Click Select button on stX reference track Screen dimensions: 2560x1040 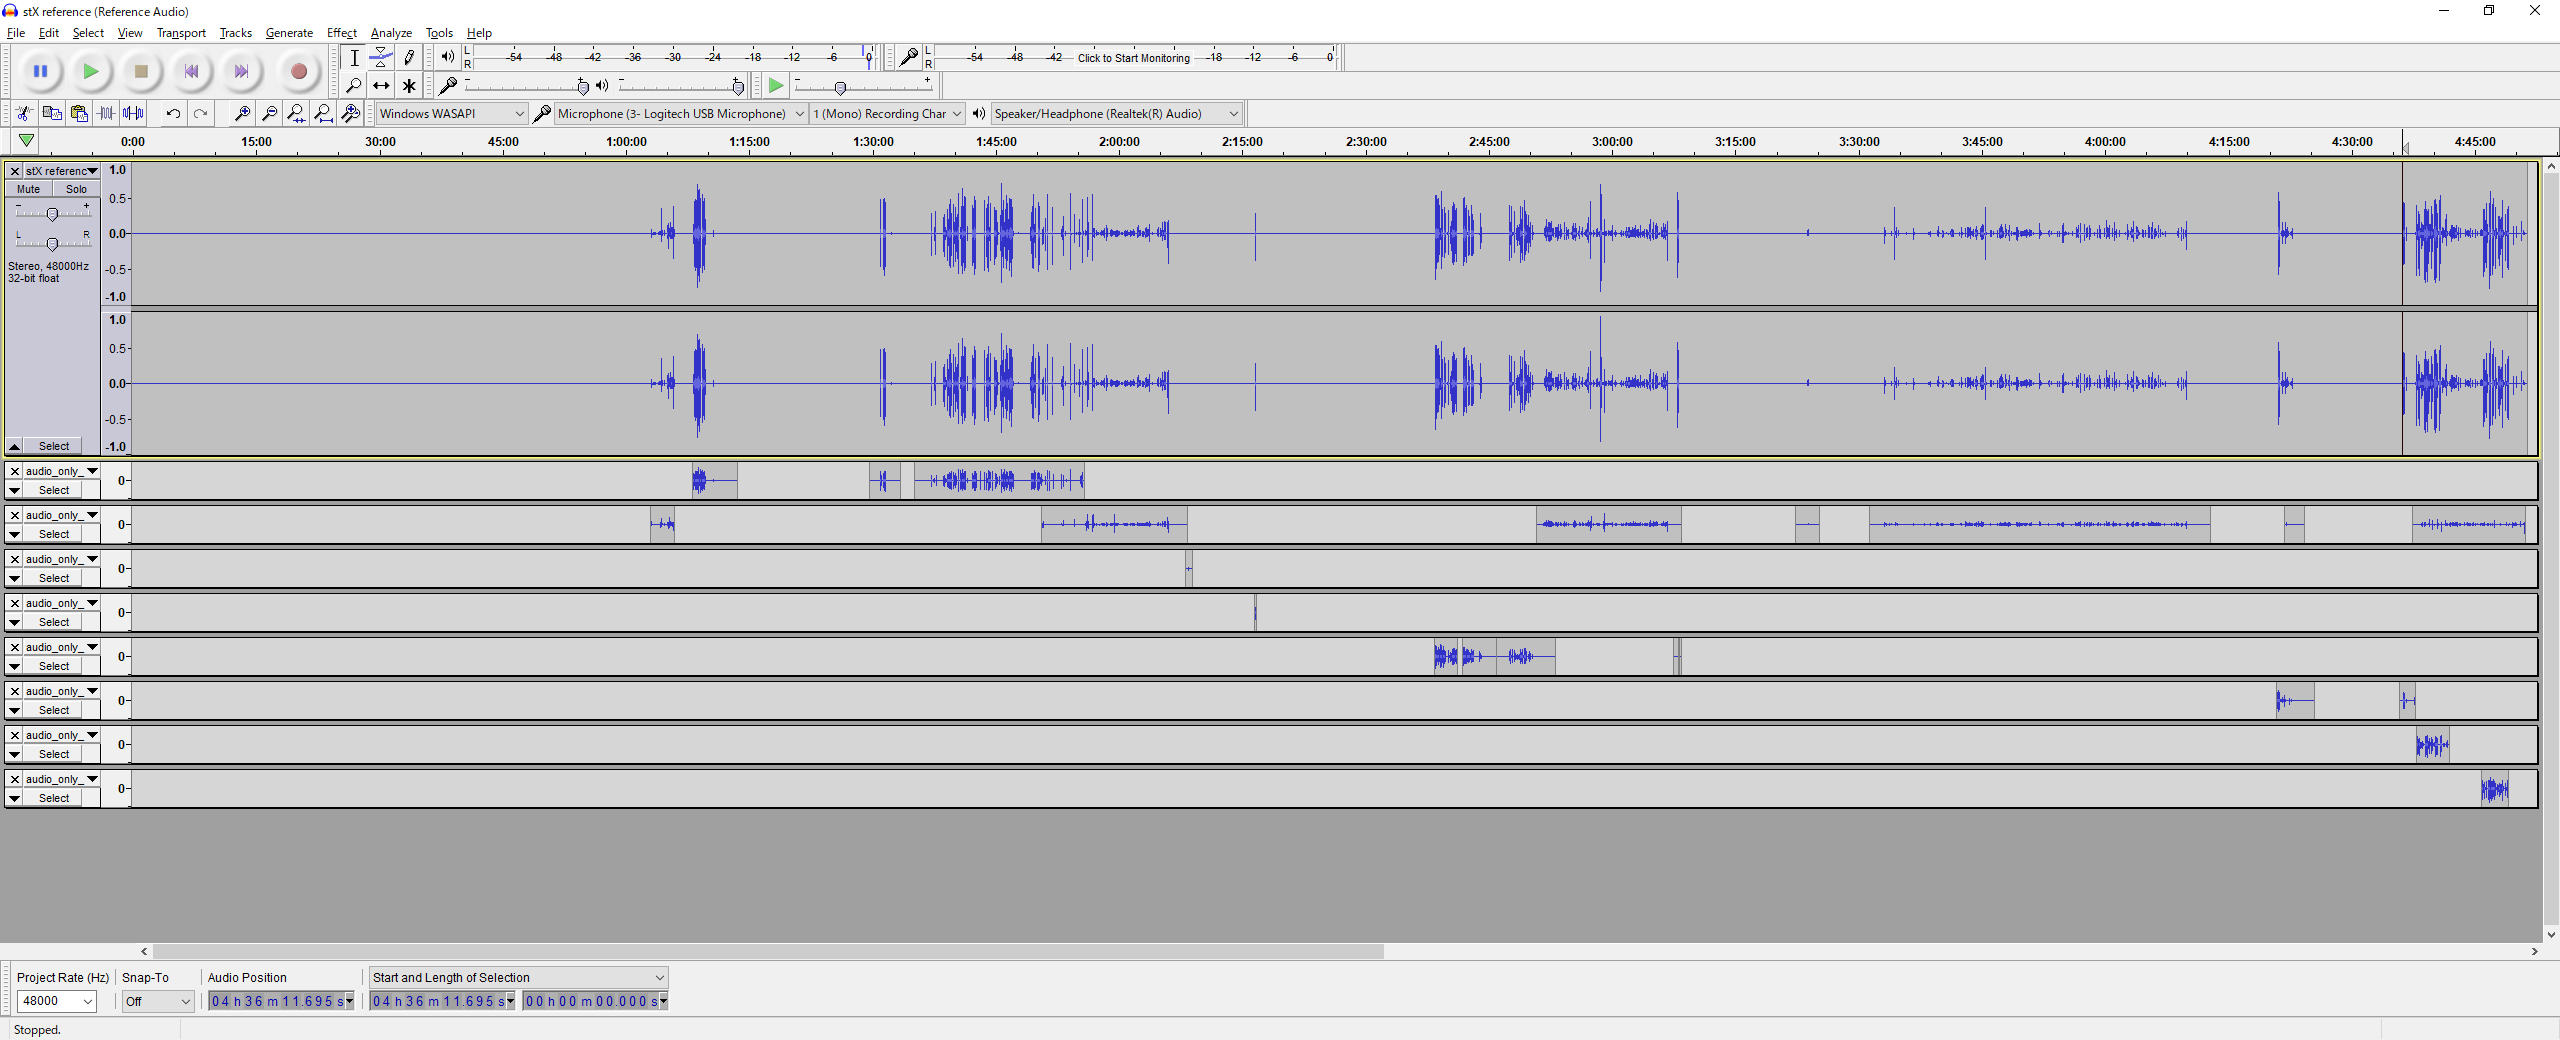pyautogui.click(x=54, y=446)
